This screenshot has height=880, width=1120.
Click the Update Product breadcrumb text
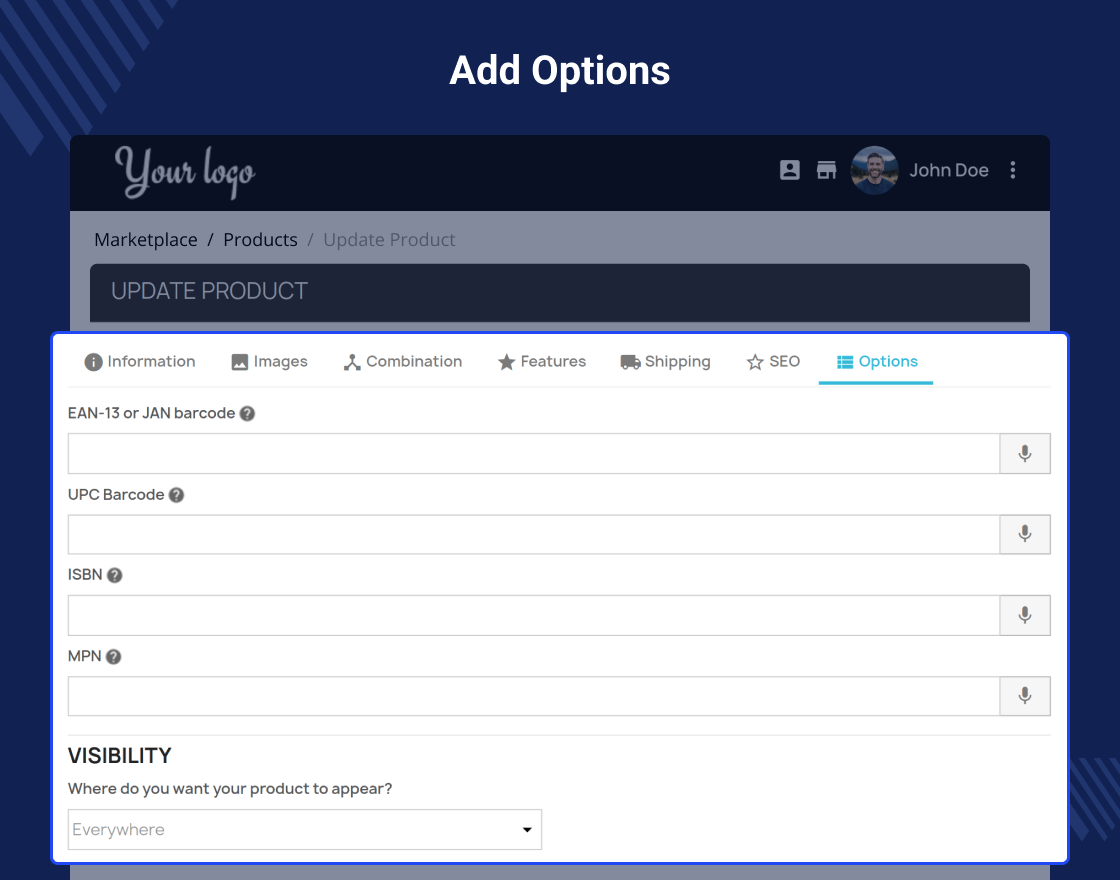pyautogui.click(x=389, y=240)
